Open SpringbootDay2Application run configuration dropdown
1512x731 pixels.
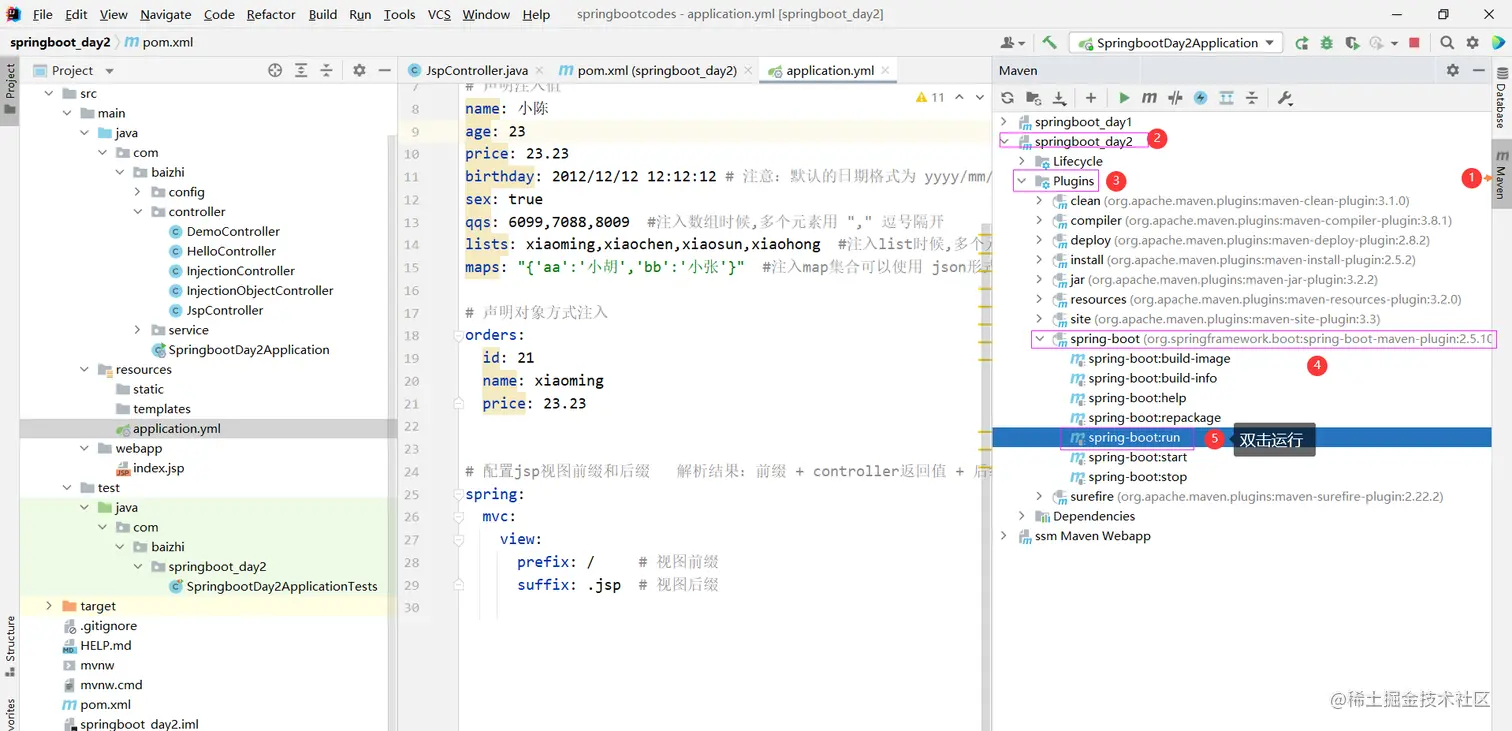point(1176,43)
